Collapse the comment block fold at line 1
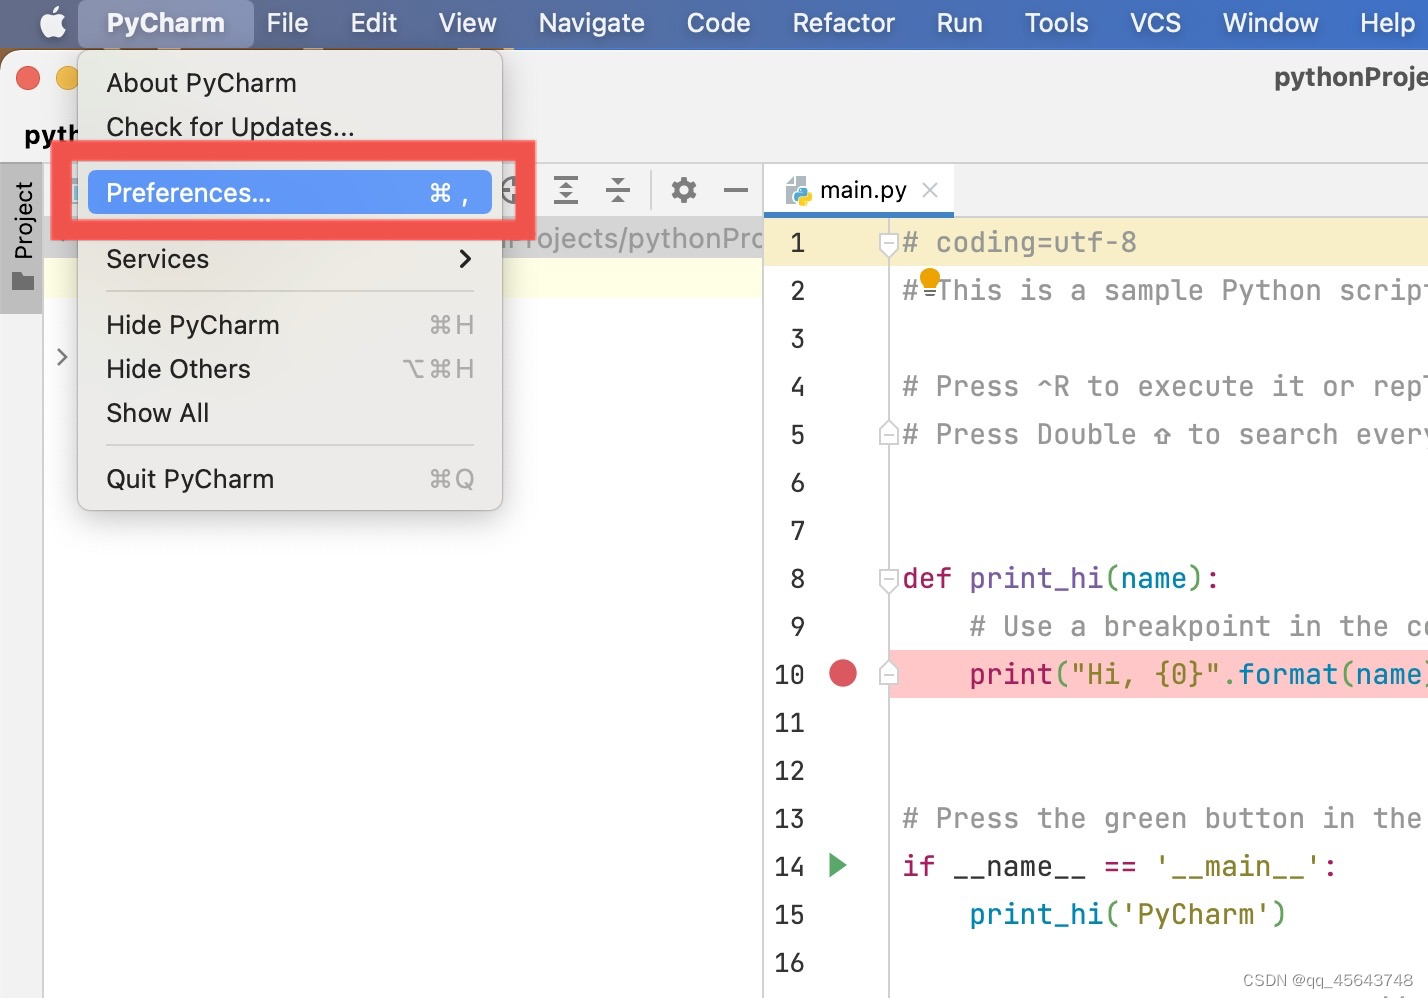Screen dimensions: 1428x998 coord(888,243)
